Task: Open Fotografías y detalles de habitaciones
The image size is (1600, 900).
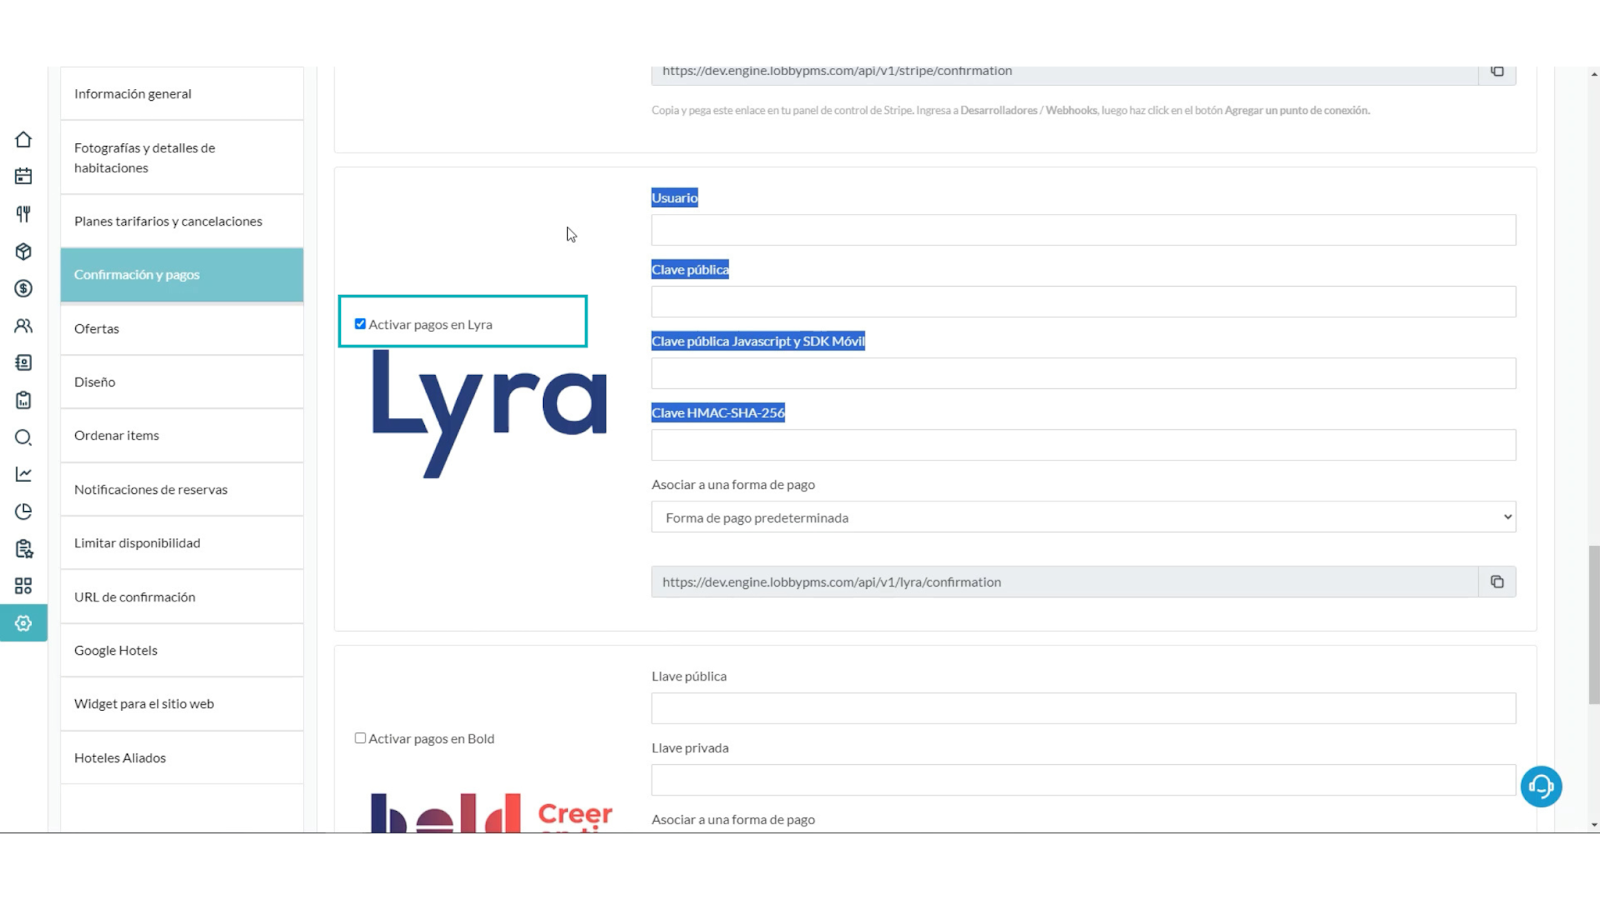Action: pos(182,158)
